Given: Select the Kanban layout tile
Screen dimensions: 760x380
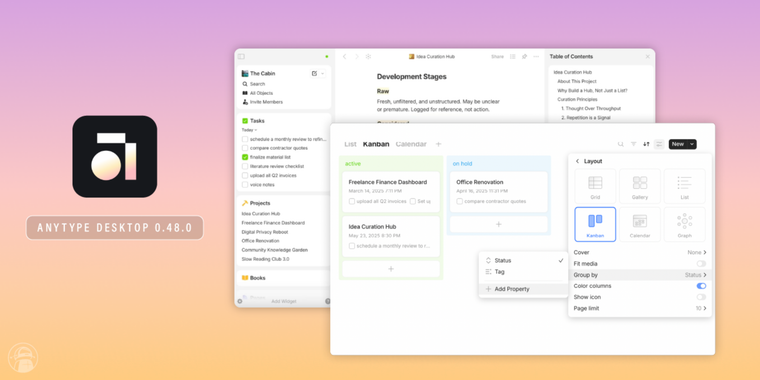Looking at the screenshot, I should click(595, 224).
